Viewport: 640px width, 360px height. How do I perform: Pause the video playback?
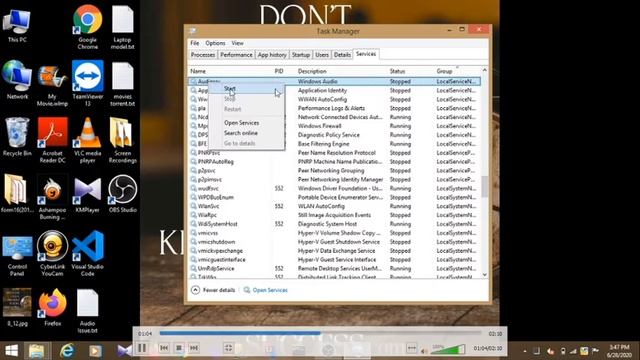pos(142,348)
